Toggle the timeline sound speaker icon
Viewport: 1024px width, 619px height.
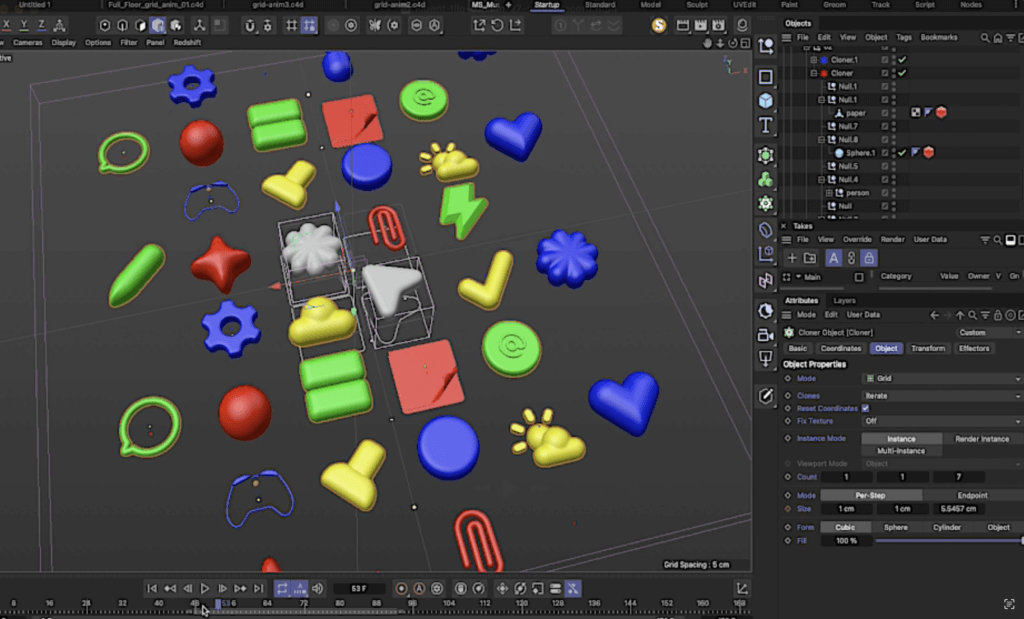tap(317, 588)
